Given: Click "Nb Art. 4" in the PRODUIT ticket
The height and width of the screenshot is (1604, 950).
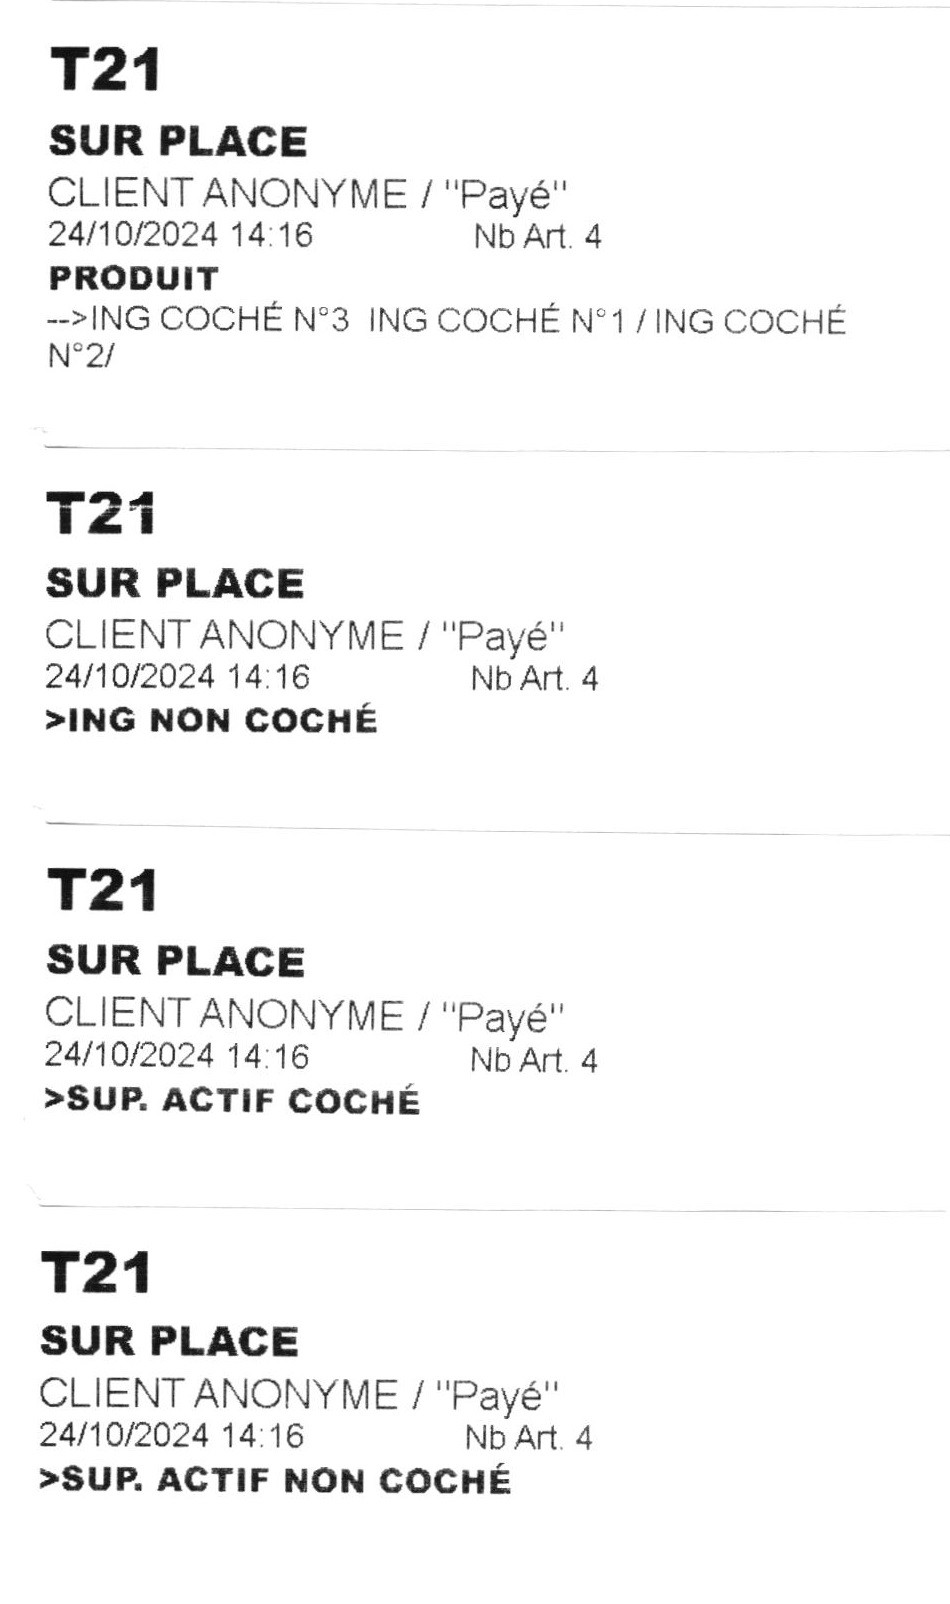Looking at the screenshot, I should point(537,237).
